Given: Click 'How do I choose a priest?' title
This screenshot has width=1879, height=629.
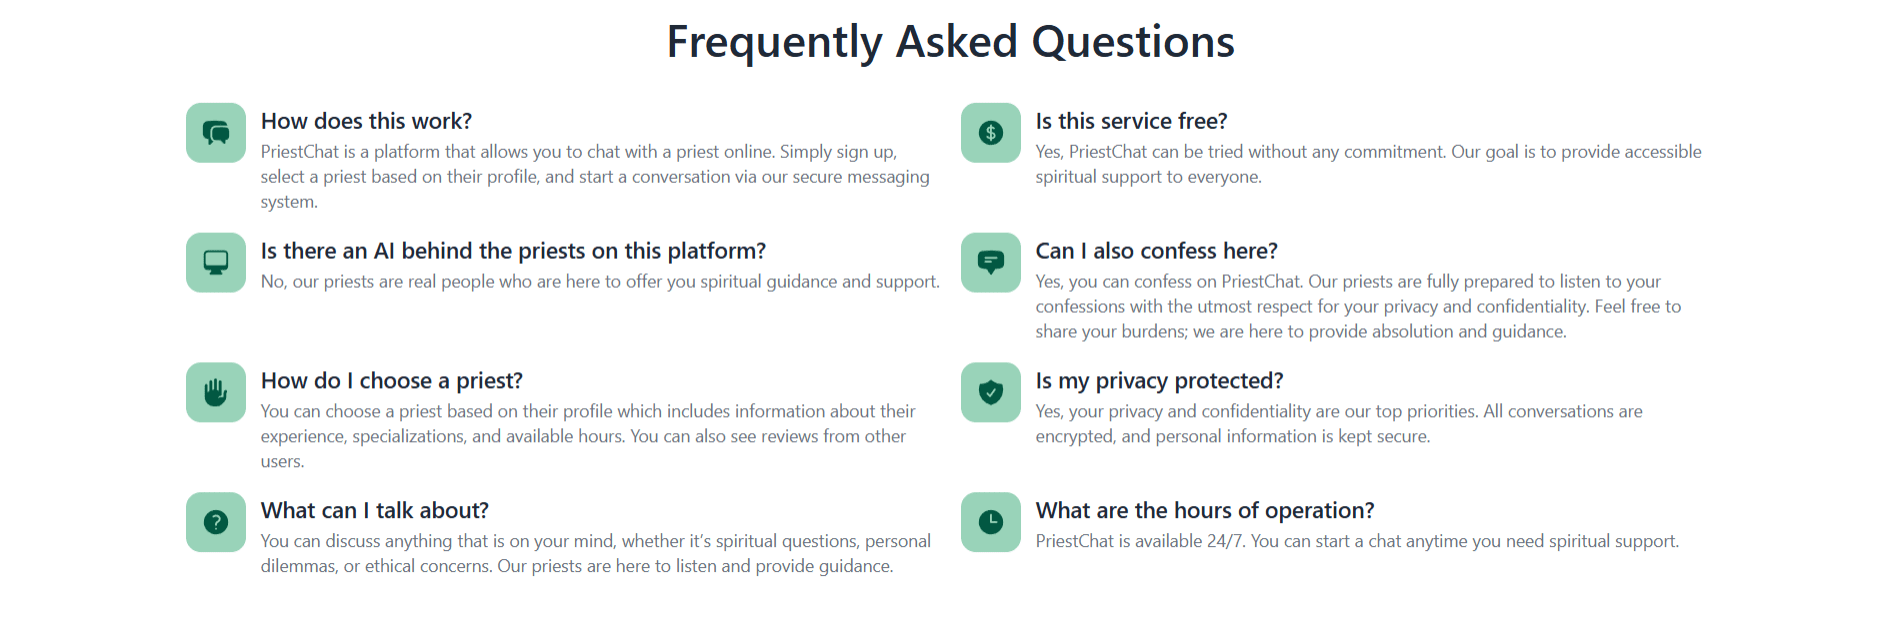Looking at the screenshot, I should (x=392, y=381).
